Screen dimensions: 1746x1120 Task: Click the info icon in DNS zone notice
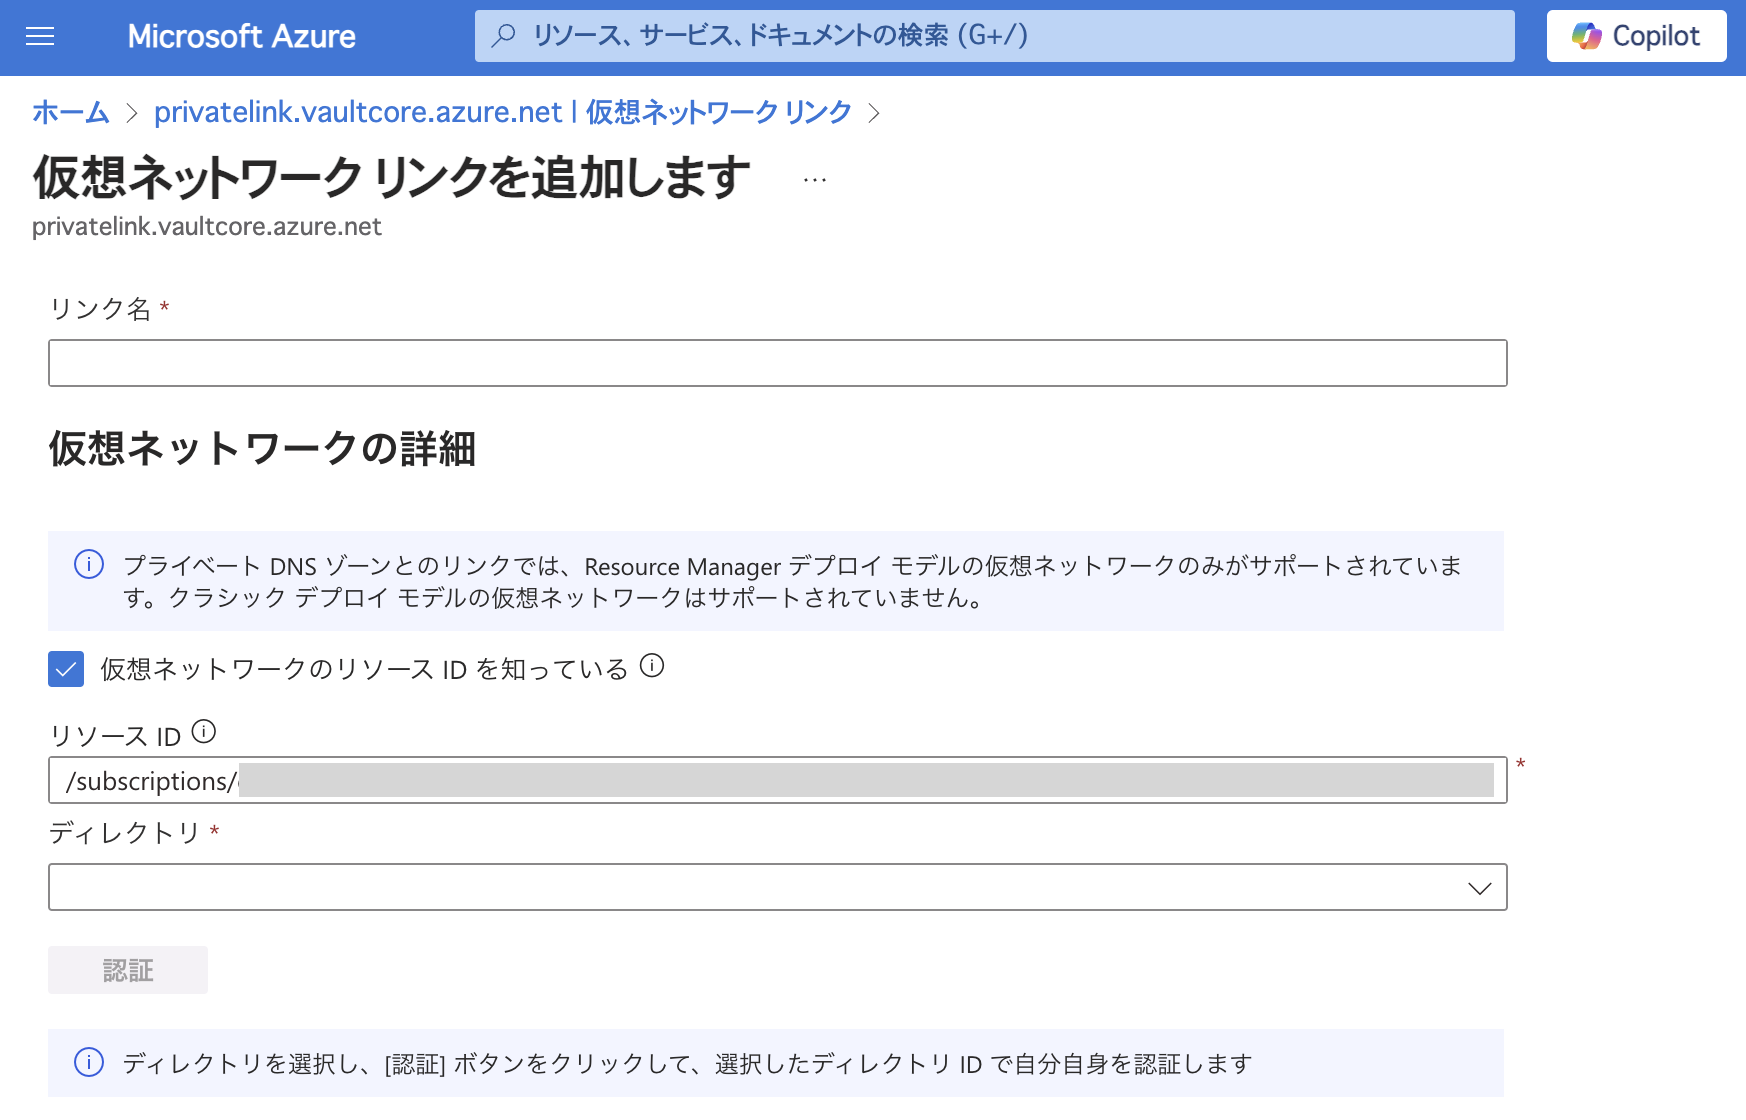[89, 565]
